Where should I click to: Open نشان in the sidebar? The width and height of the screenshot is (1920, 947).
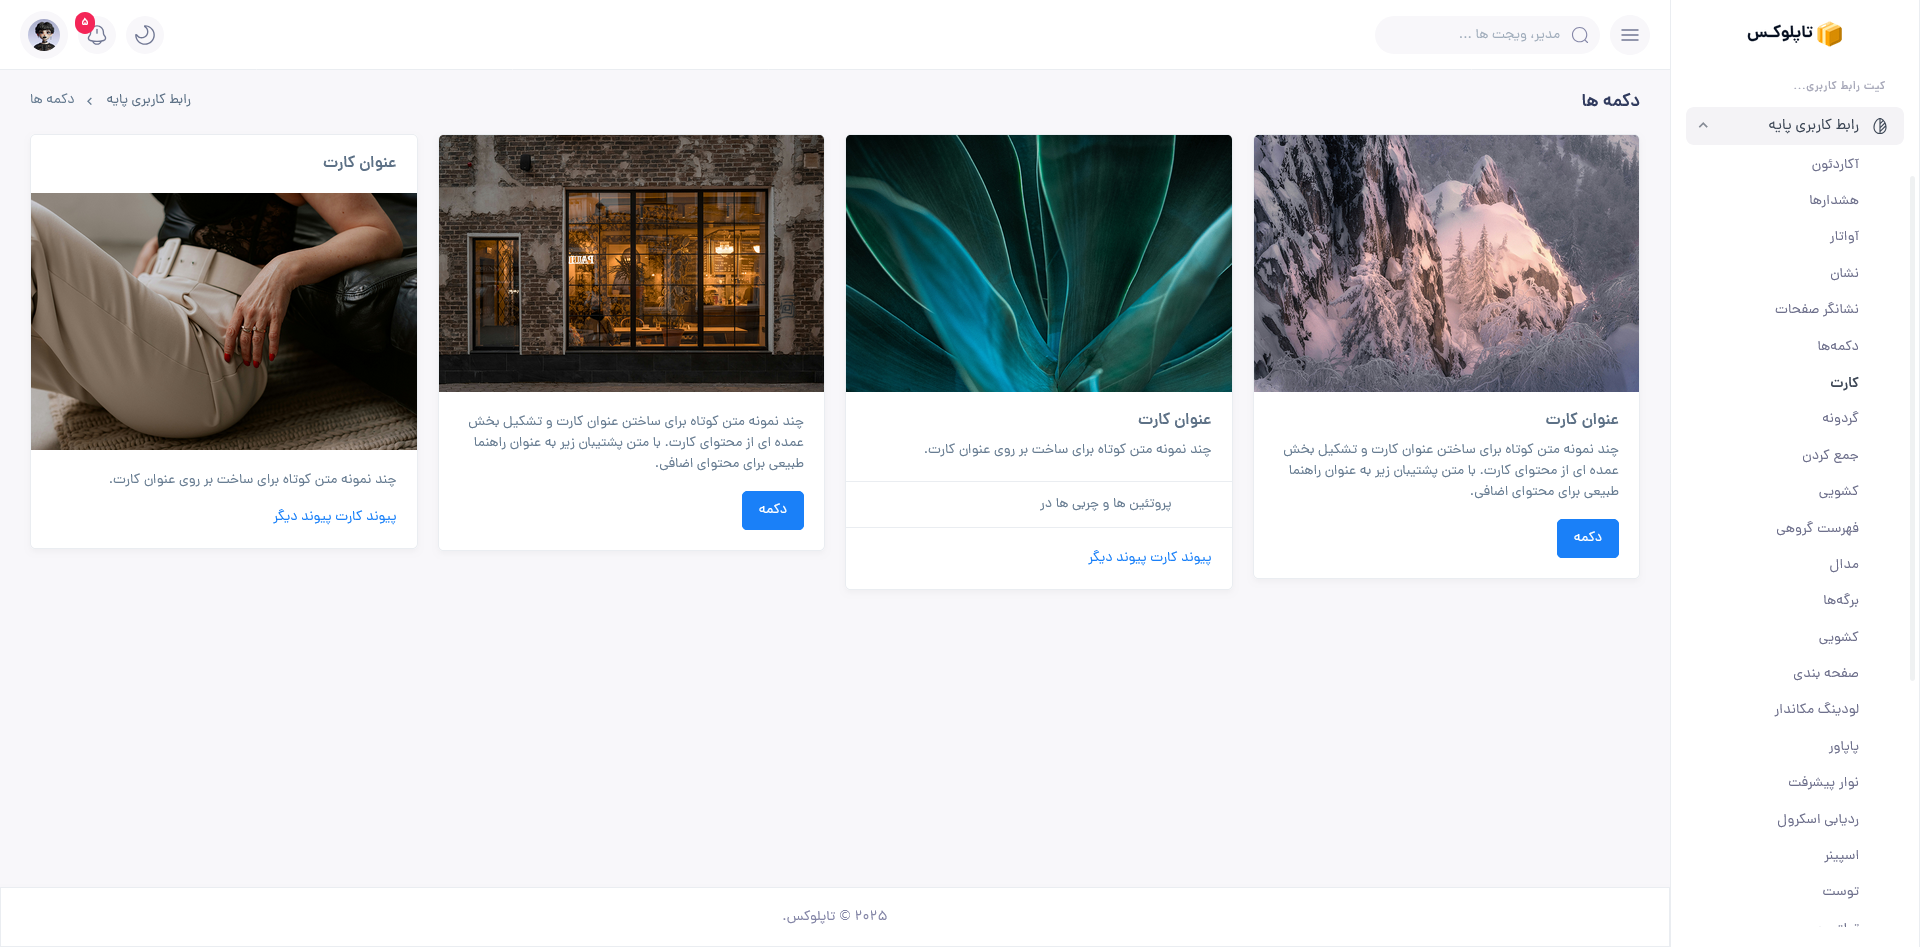[1844, 273]
